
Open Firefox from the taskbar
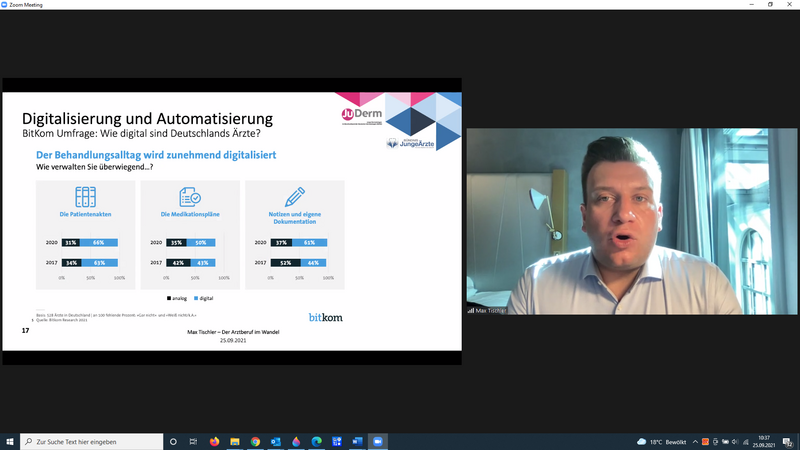[x=214, y=441]
